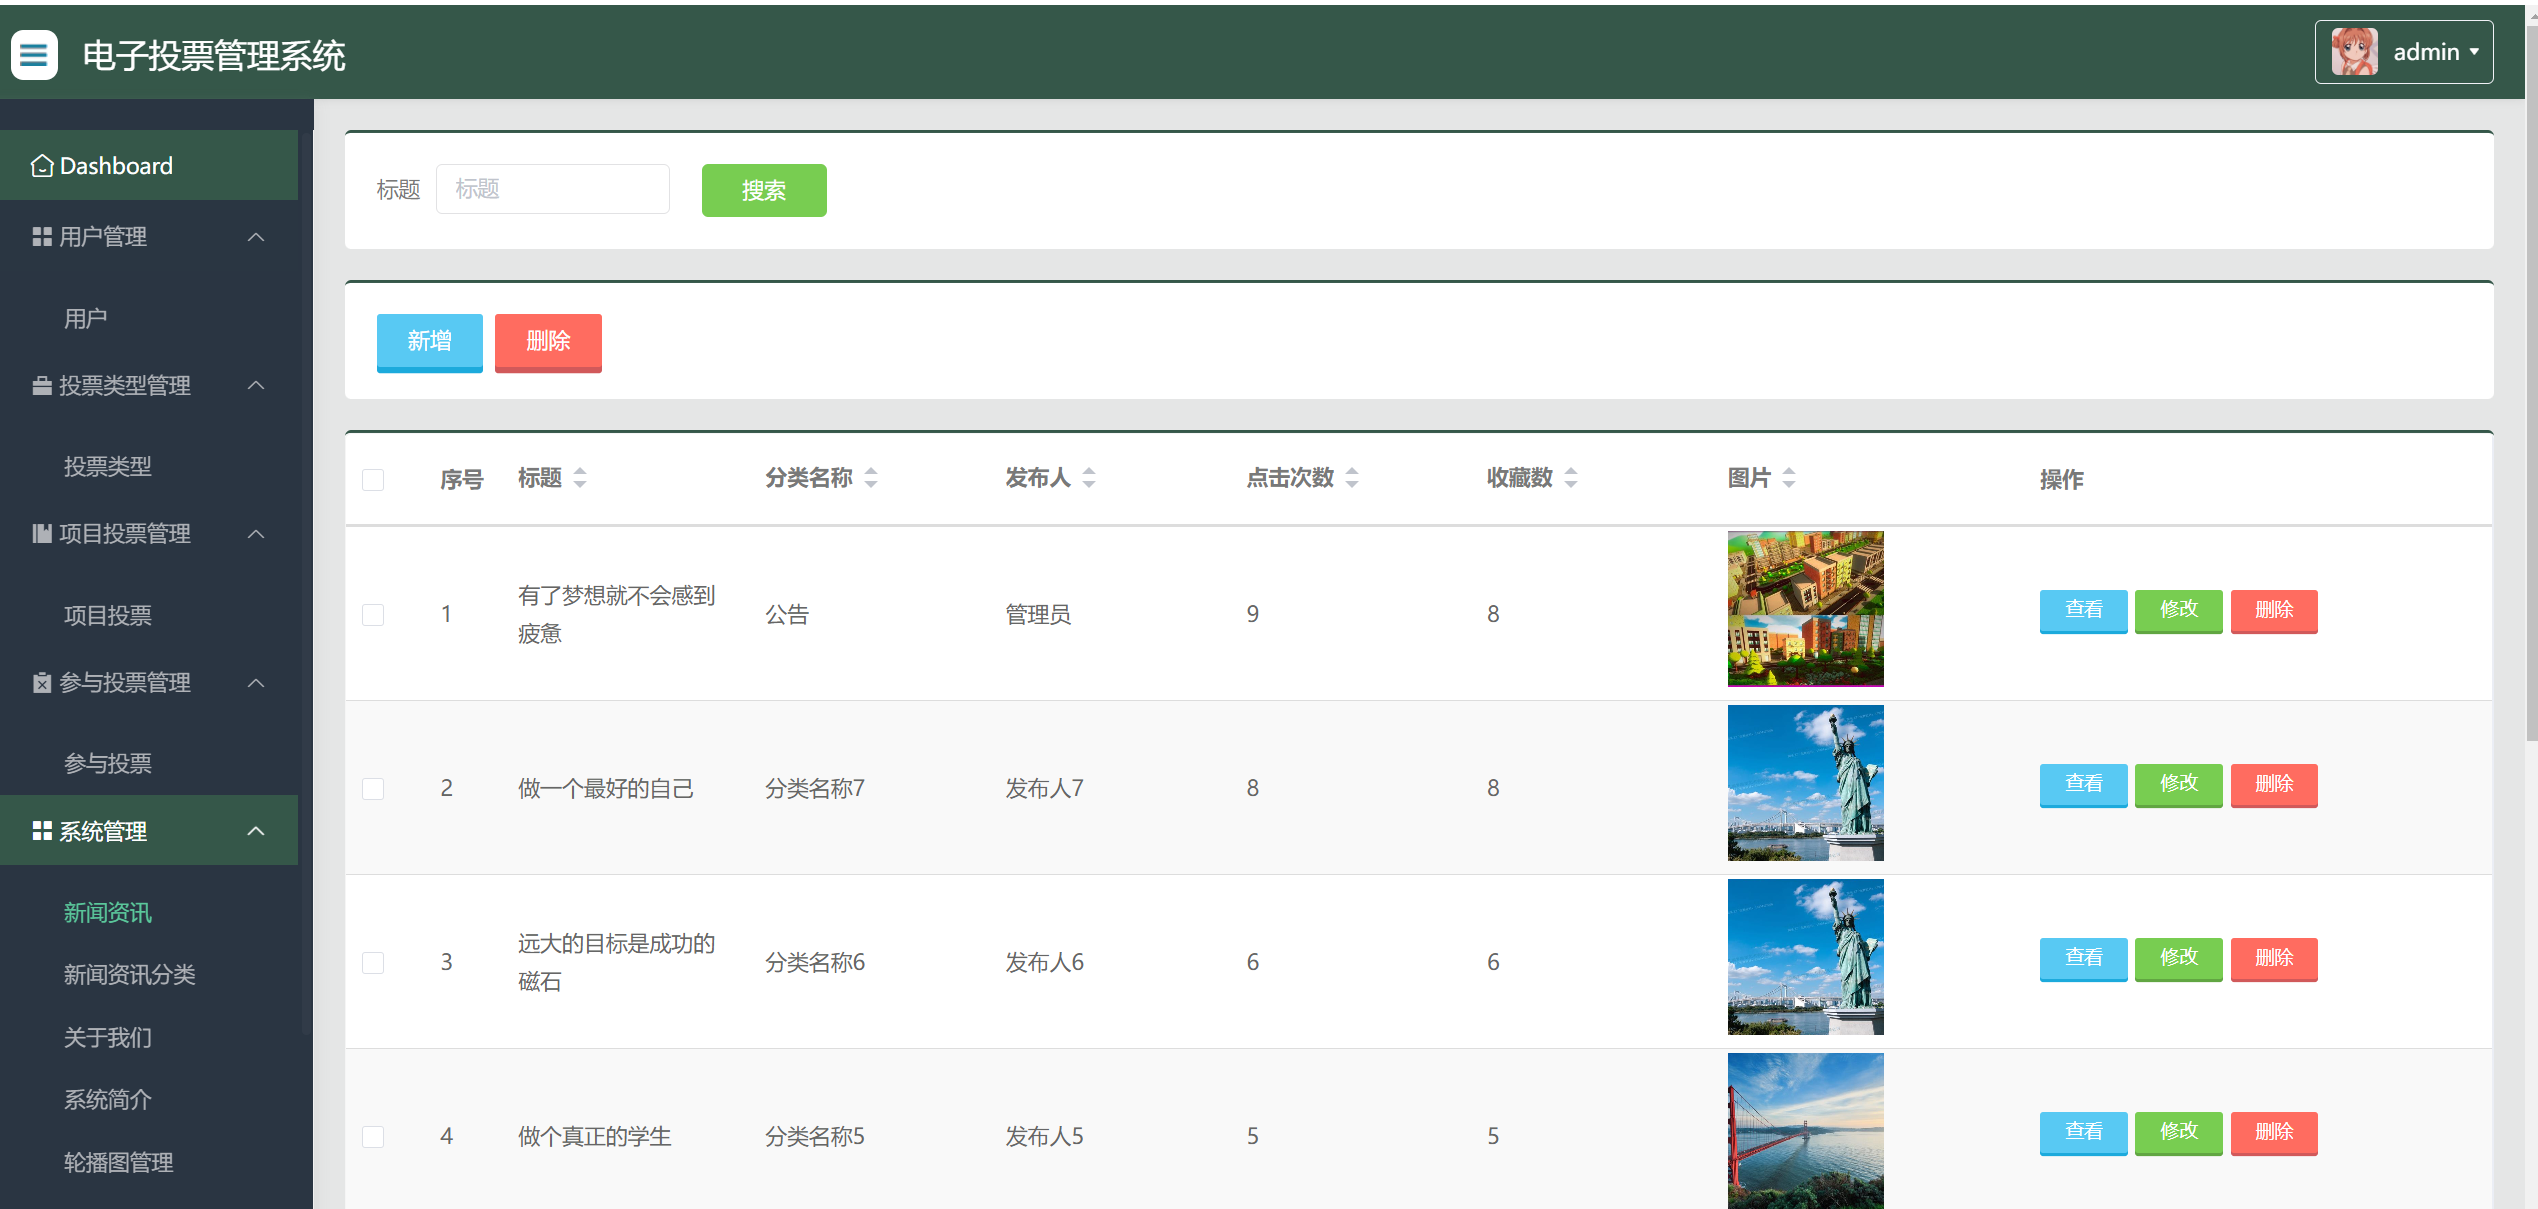This screenshot has width=2538, height=1209.
Task: Click the 新增 button
Action: (429, 341)
